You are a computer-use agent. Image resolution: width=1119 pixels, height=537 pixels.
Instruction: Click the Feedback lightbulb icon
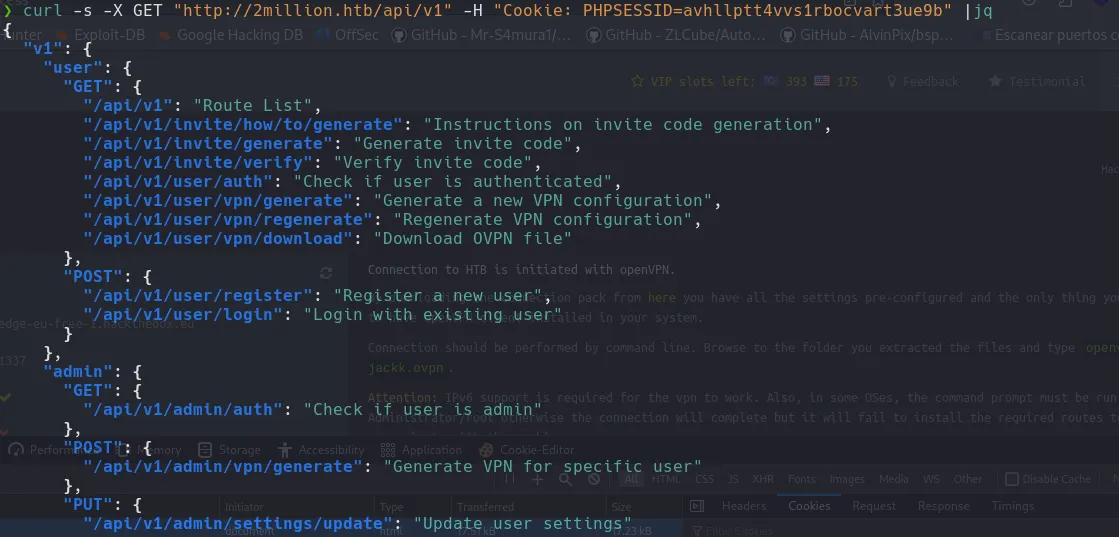891,81
